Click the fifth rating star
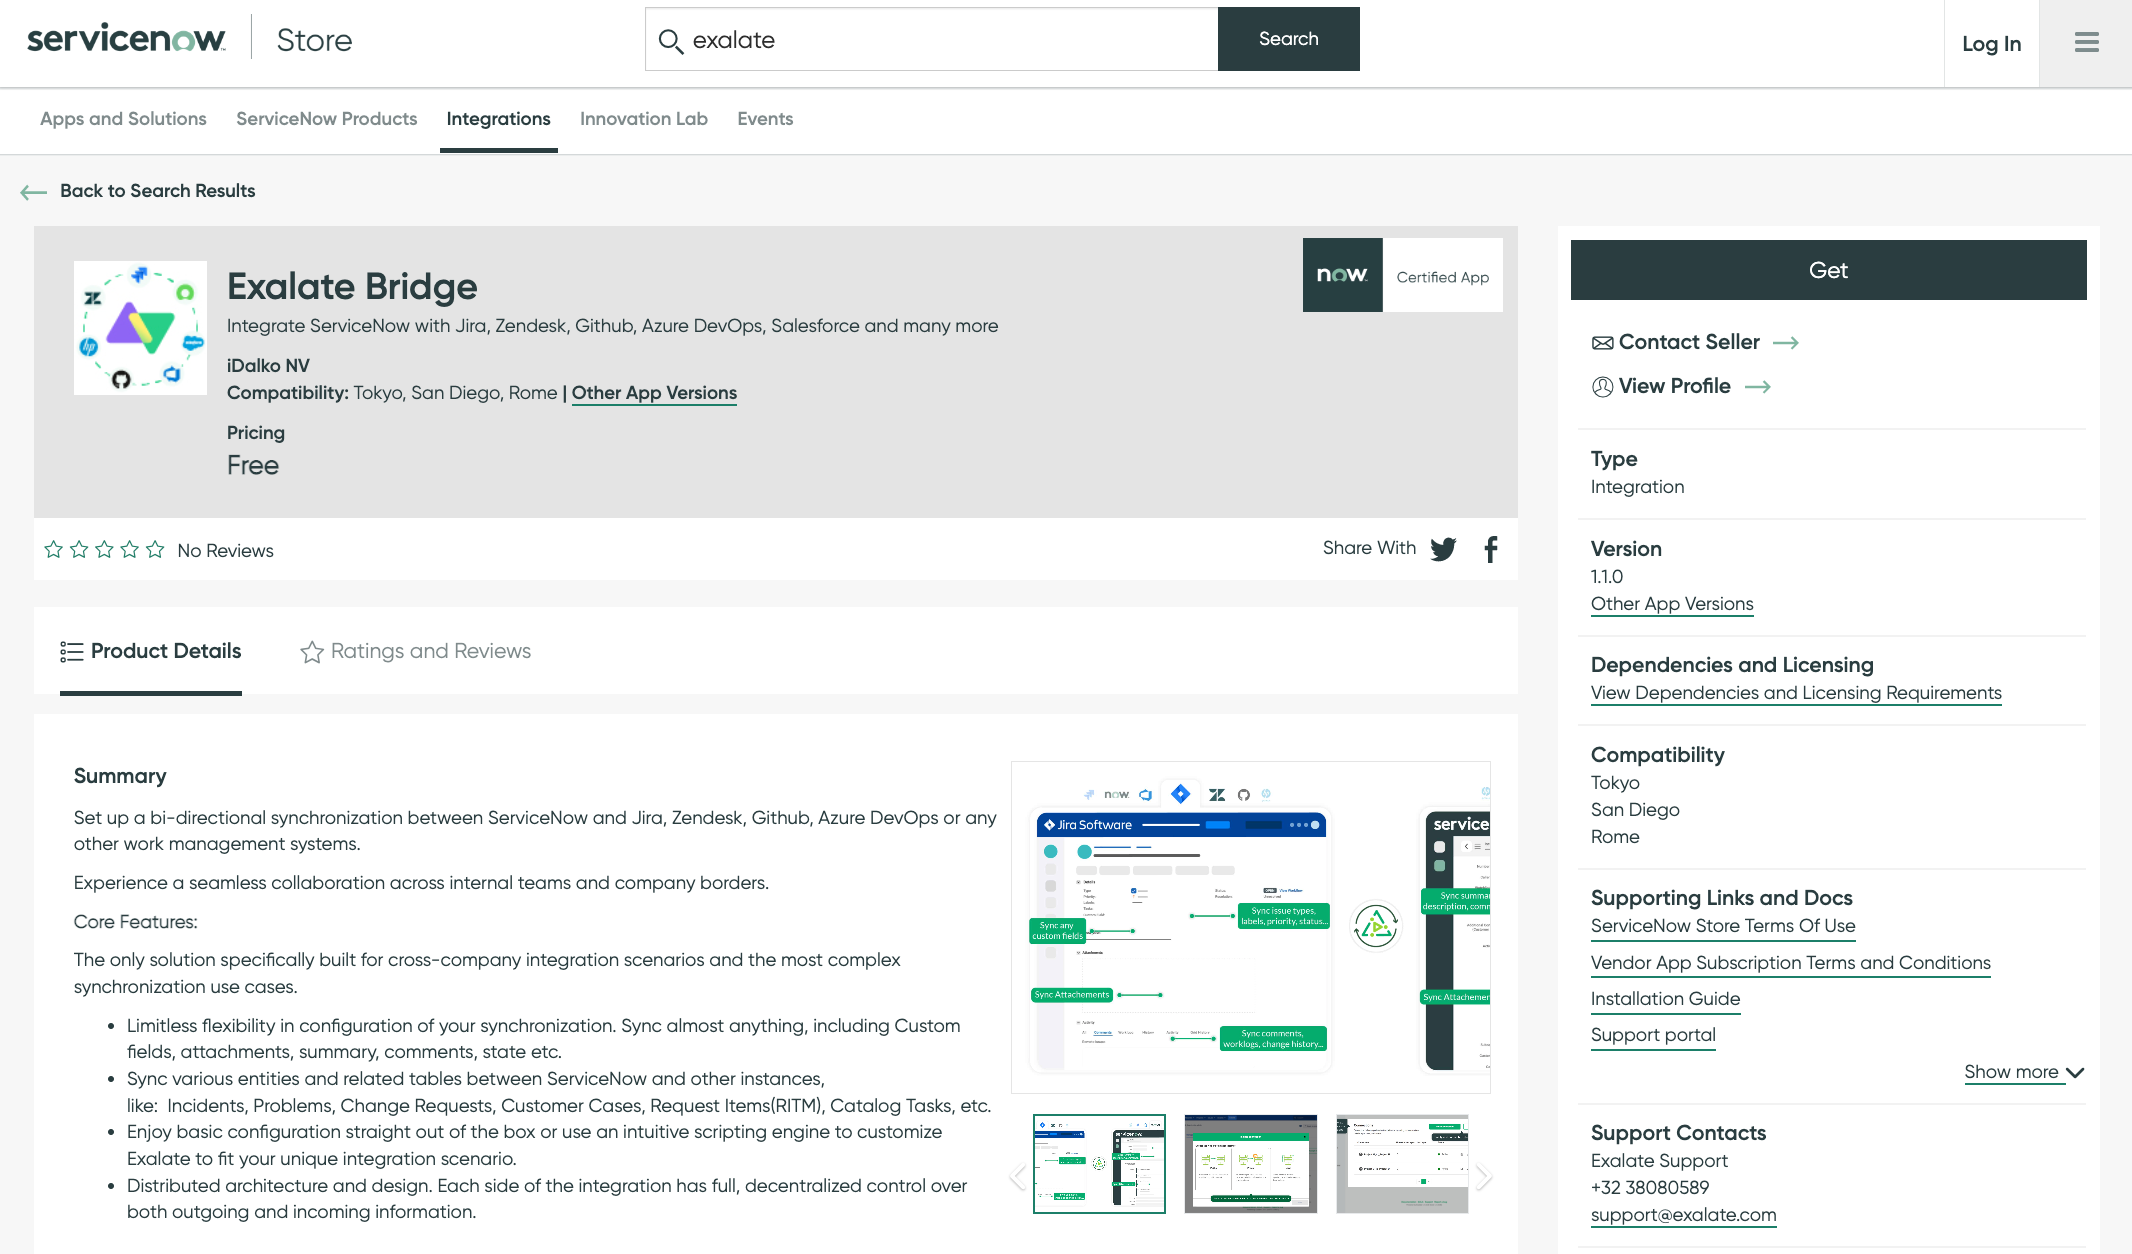2132x1254 pixels. 155,549
